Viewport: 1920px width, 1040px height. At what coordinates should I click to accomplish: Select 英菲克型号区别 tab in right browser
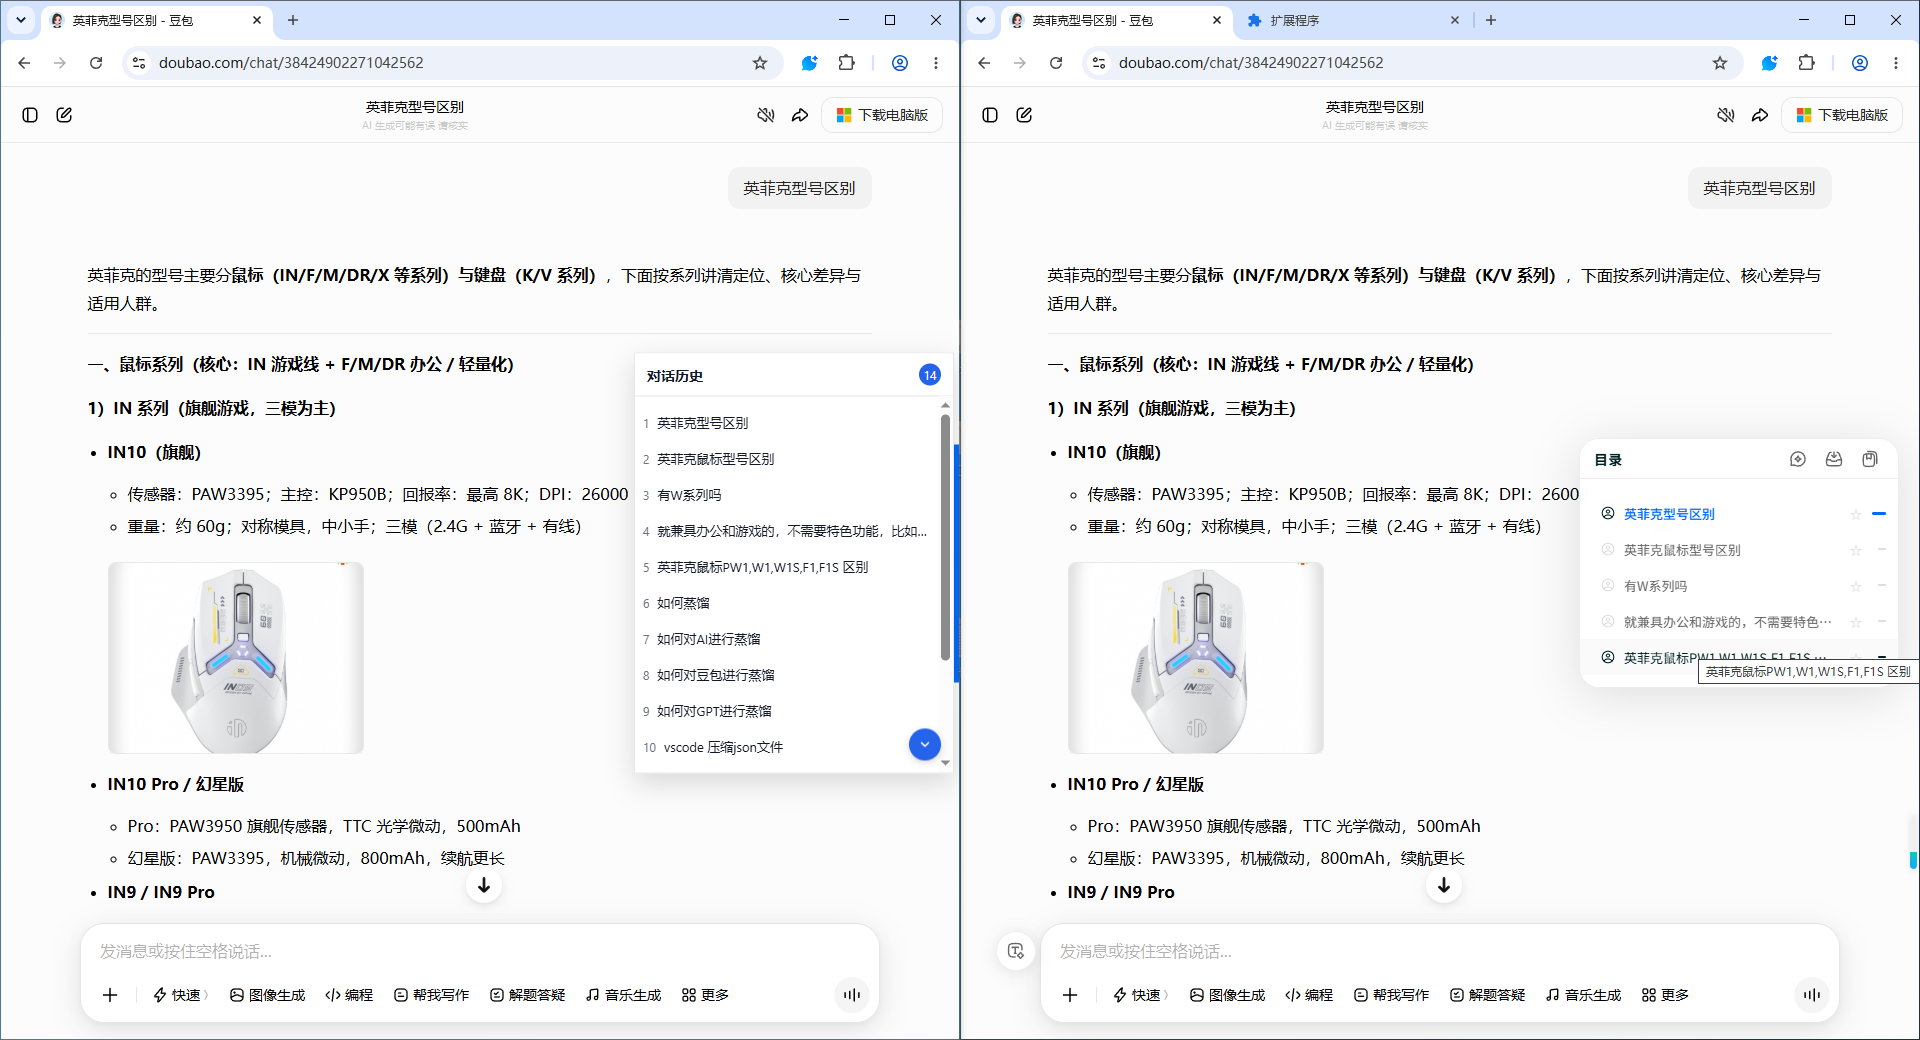(1115, 20)
